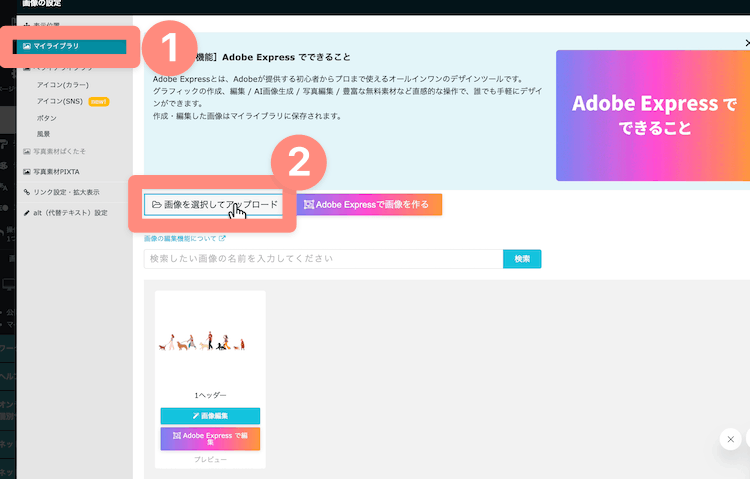Click the pencil icon beside alt設定
The image size is (750, 479).
pyautogui.click(x=27, y=212)
